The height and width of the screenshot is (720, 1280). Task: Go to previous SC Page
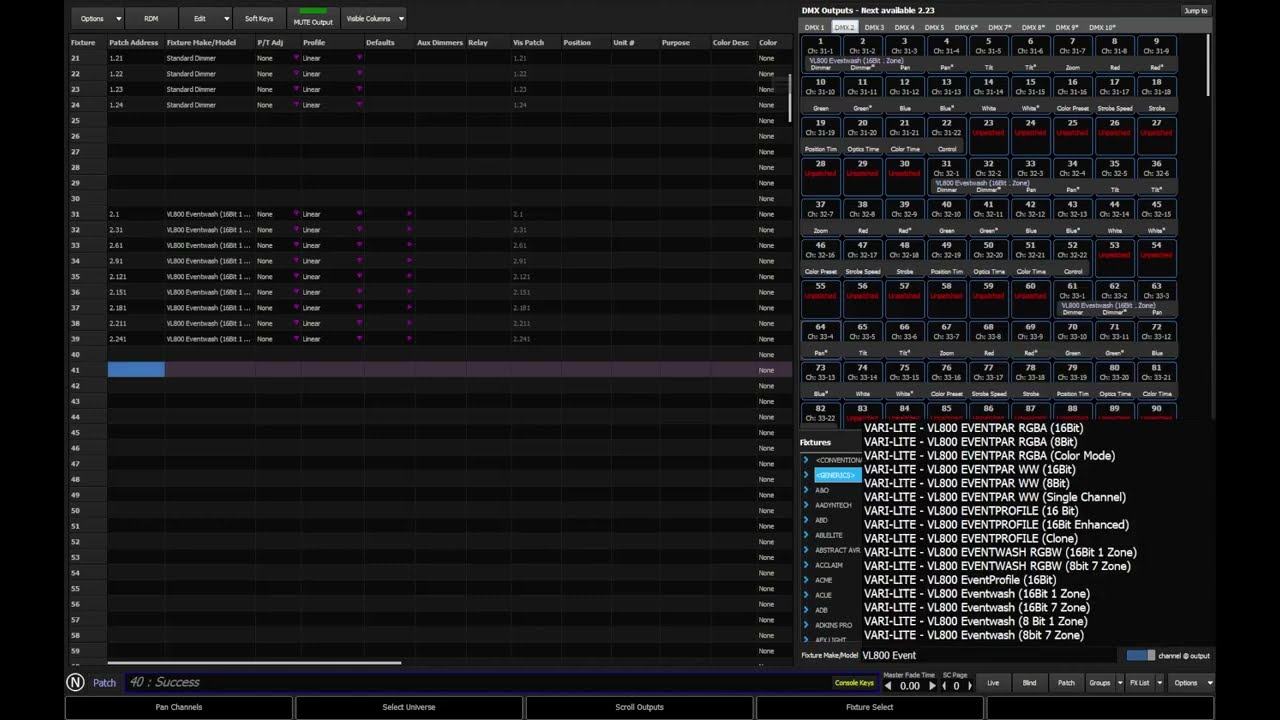point(944,686)
